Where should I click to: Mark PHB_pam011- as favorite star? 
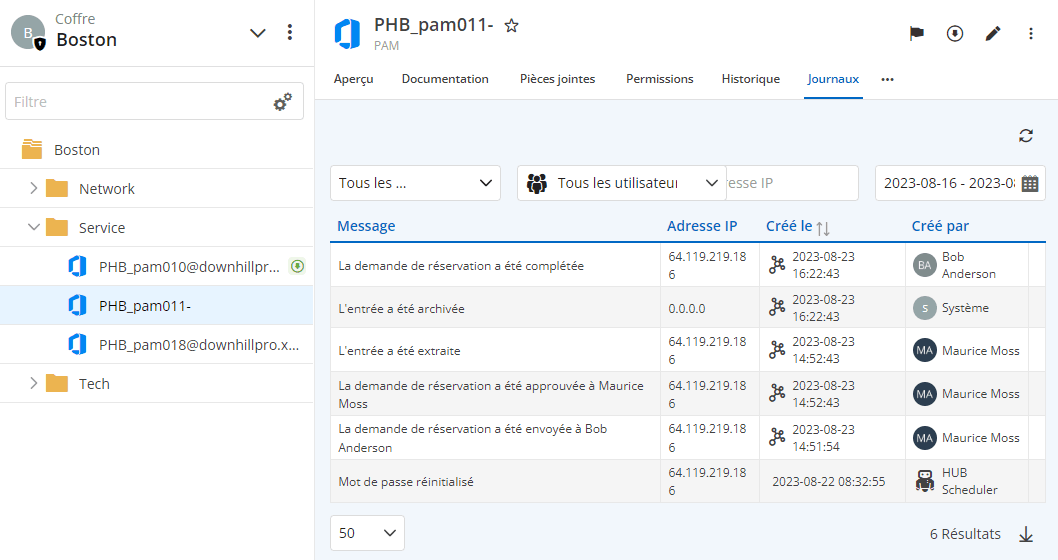point(511,26)
